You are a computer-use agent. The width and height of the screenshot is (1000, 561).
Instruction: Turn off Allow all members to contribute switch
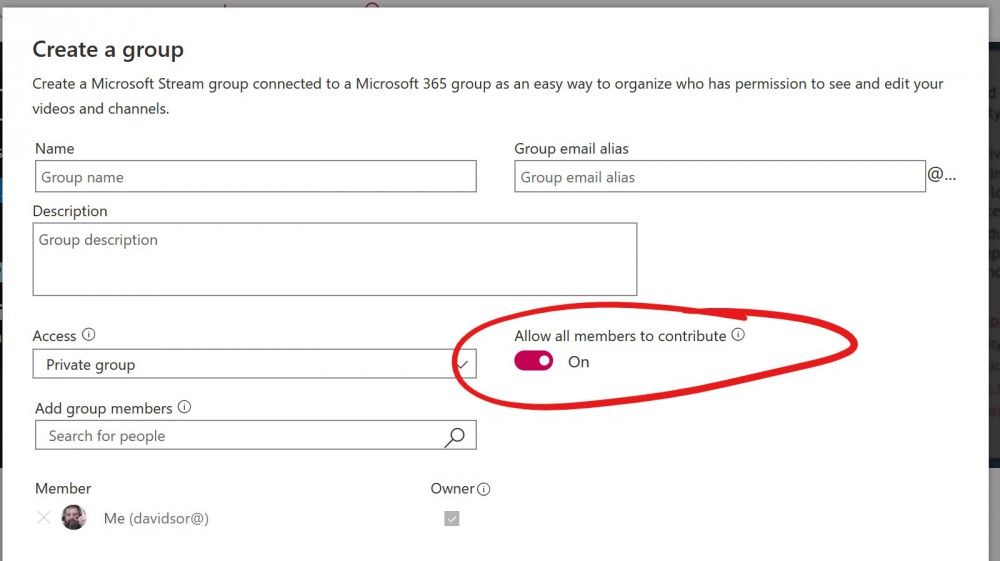click(x=534, y=361)
